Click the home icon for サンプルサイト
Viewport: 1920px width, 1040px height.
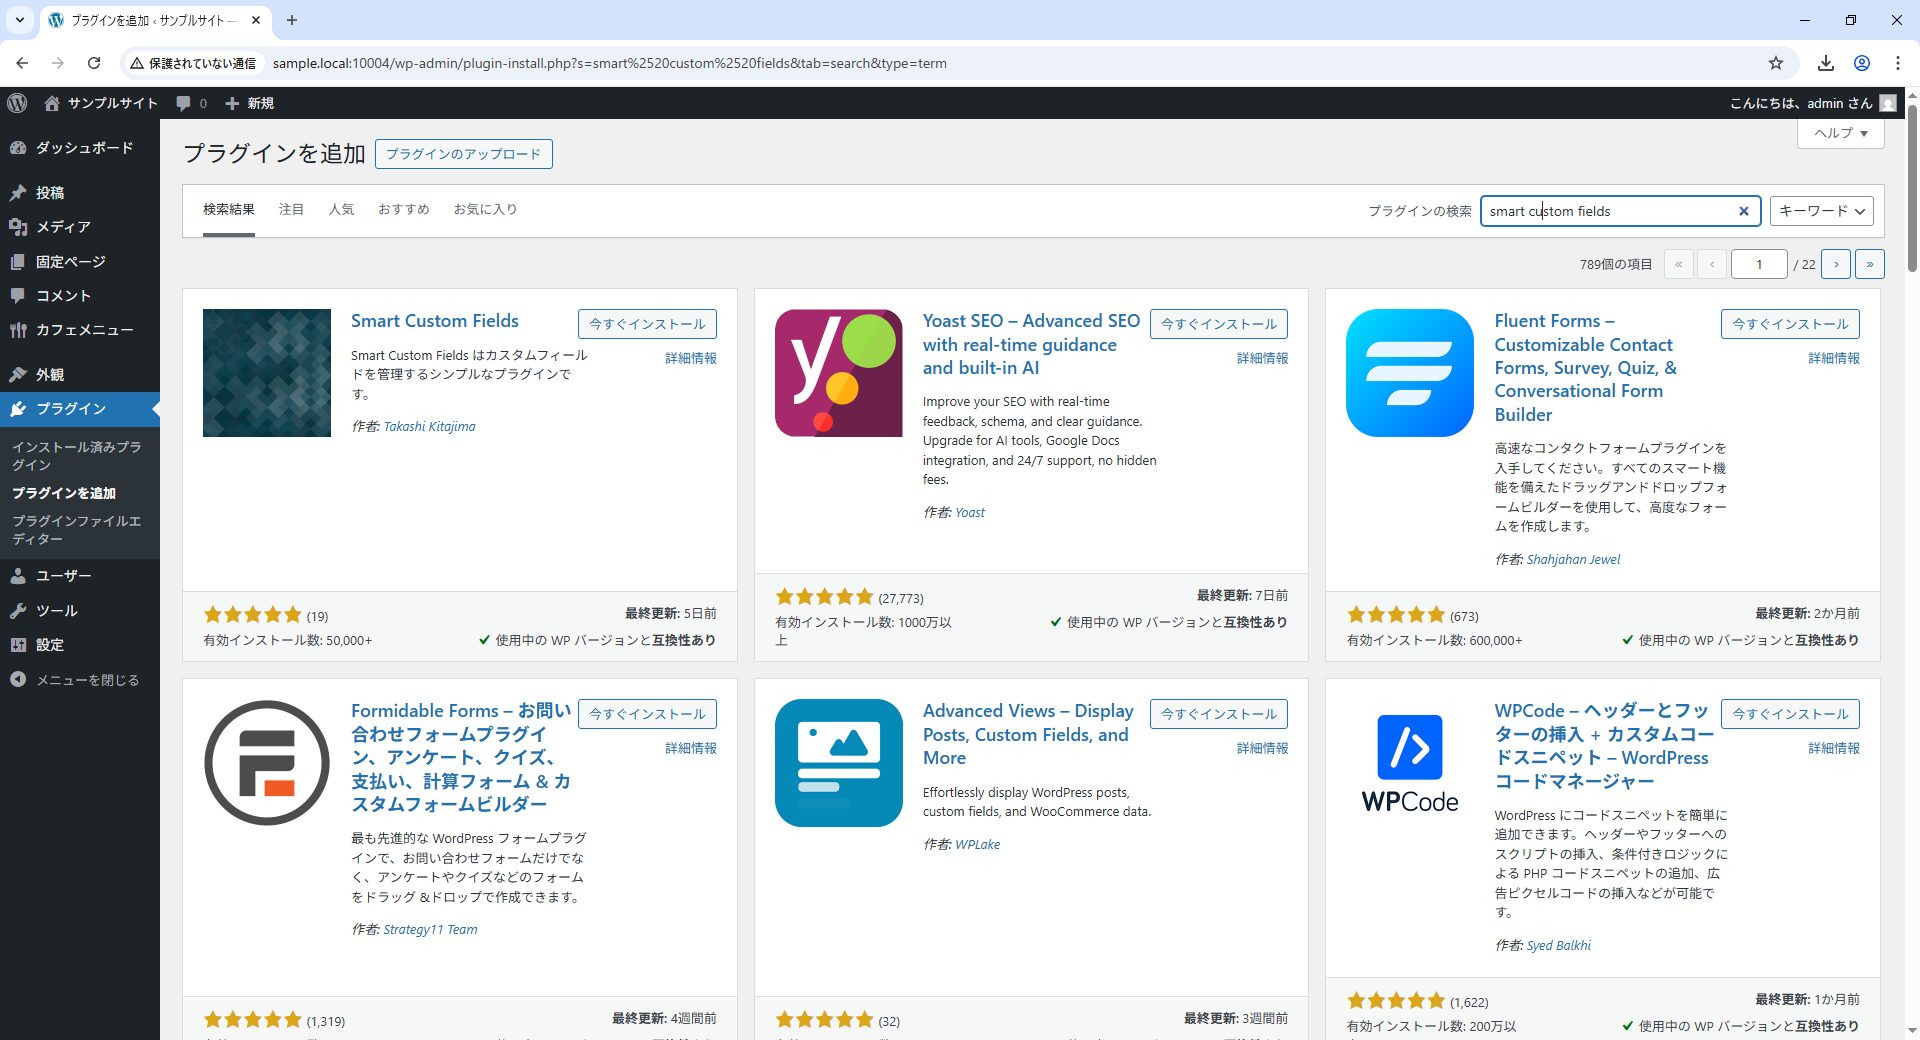coord(52,103)
